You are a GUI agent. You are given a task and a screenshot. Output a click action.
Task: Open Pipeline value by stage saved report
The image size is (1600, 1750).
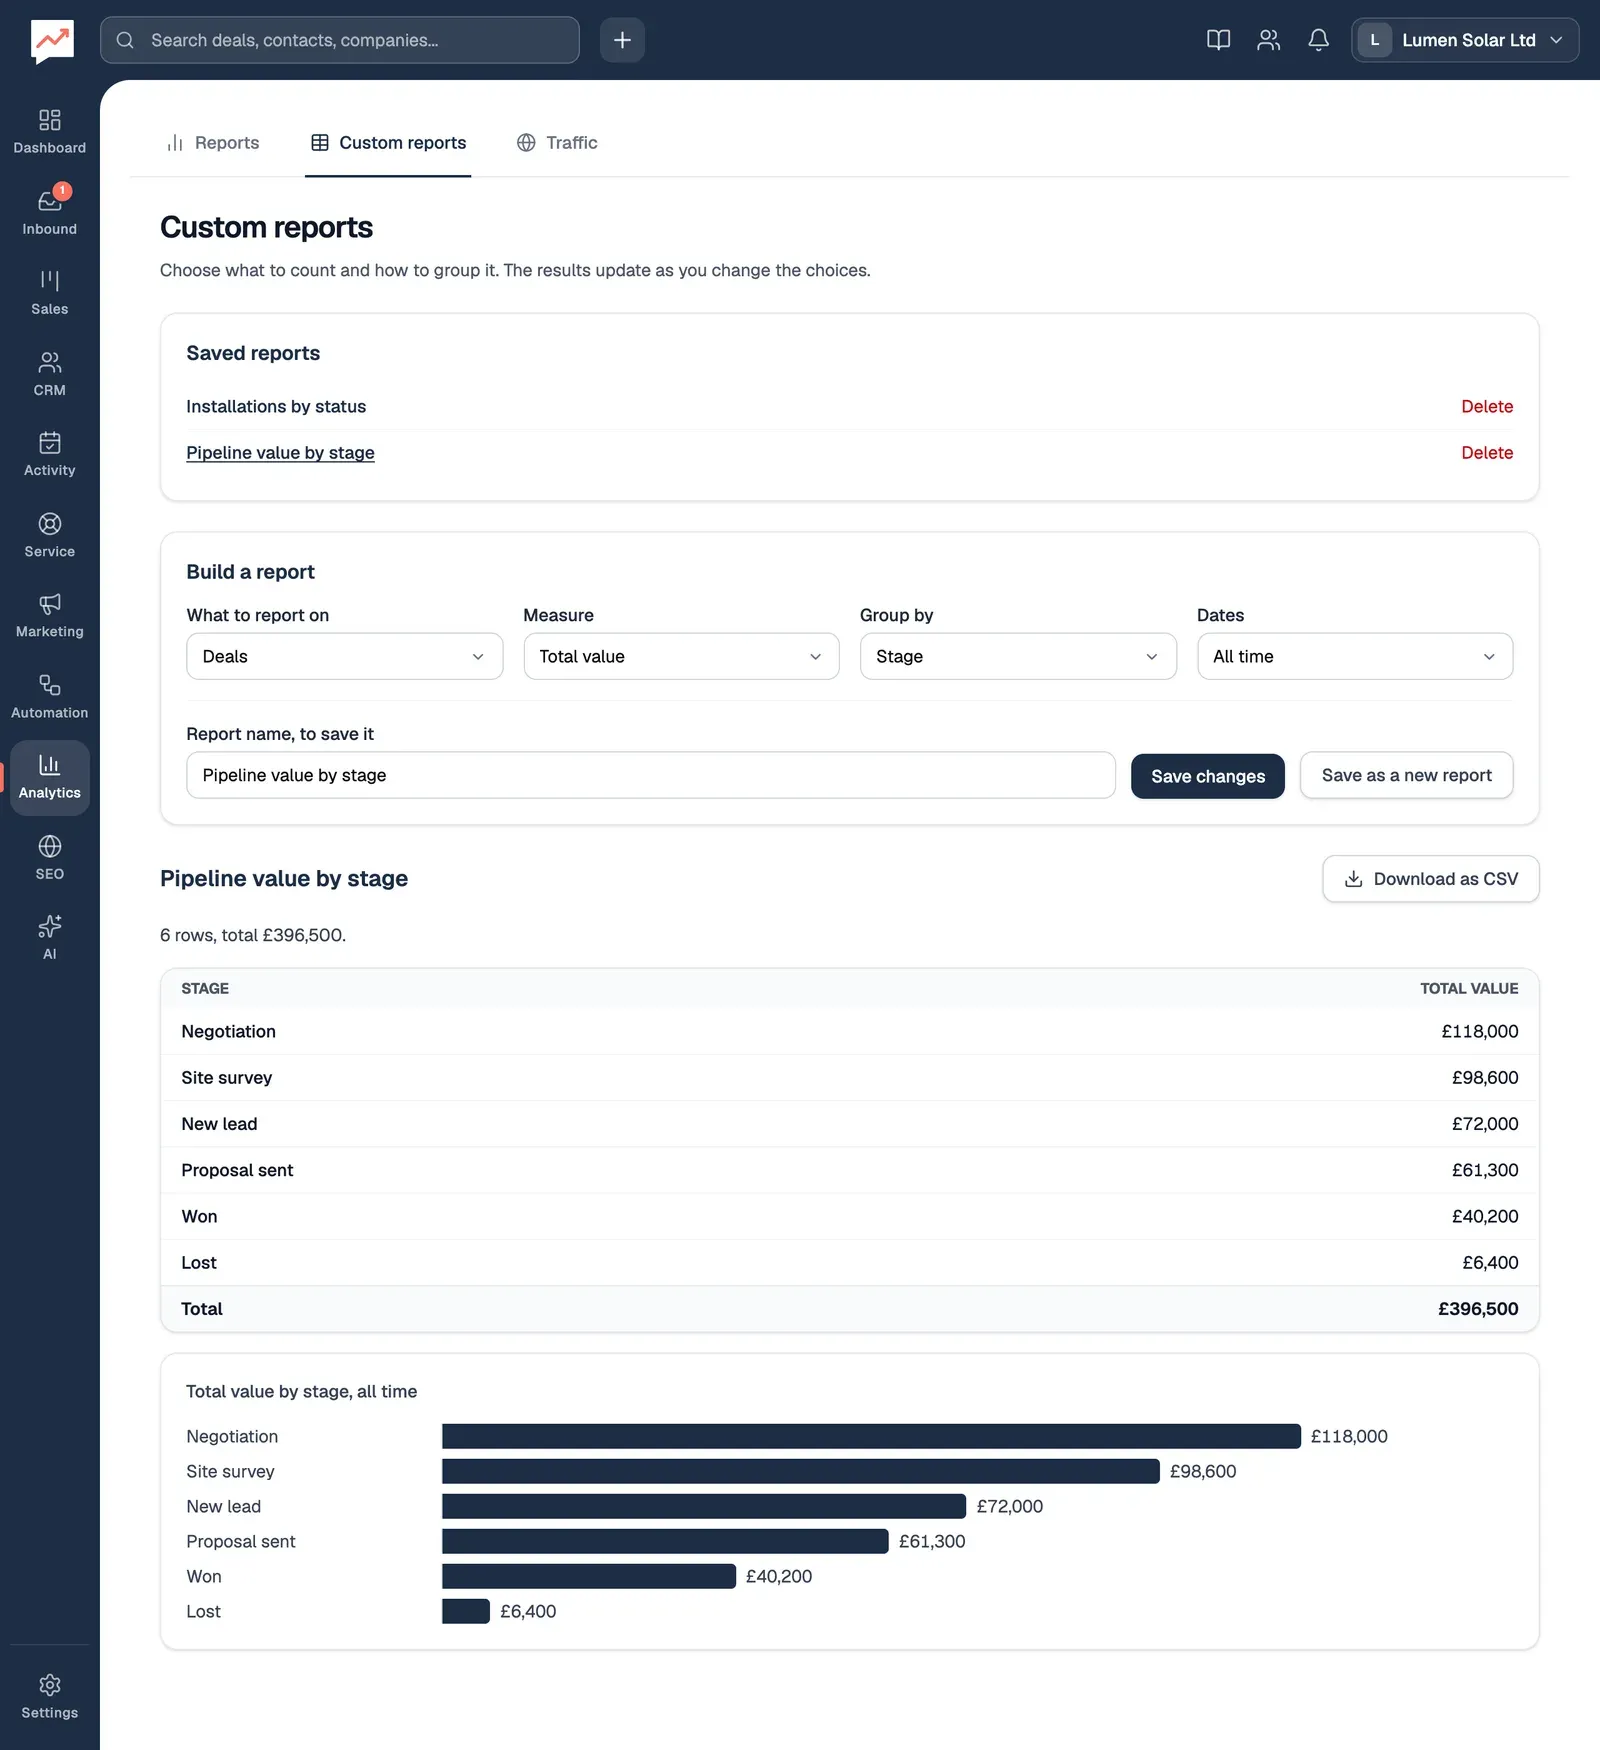(280, 453)
